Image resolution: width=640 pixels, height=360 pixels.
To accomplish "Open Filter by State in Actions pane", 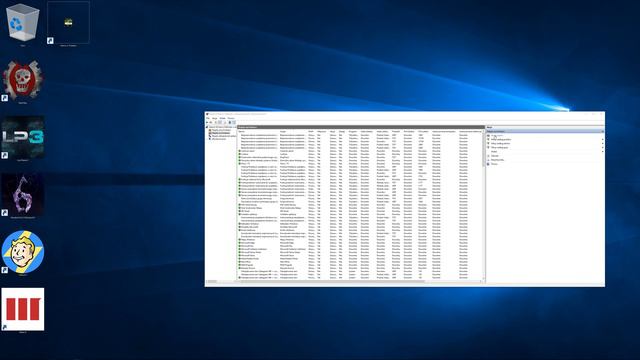I will [545, 143].
